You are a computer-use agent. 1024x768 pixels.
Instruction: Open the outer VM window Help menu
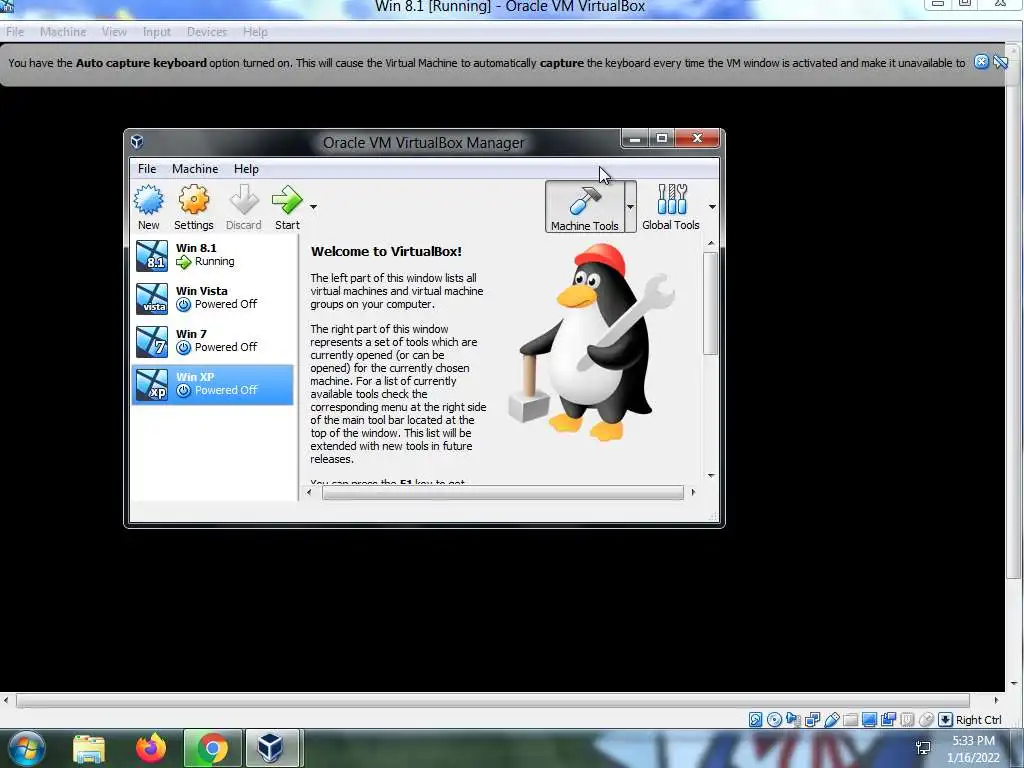coord(255,32)
